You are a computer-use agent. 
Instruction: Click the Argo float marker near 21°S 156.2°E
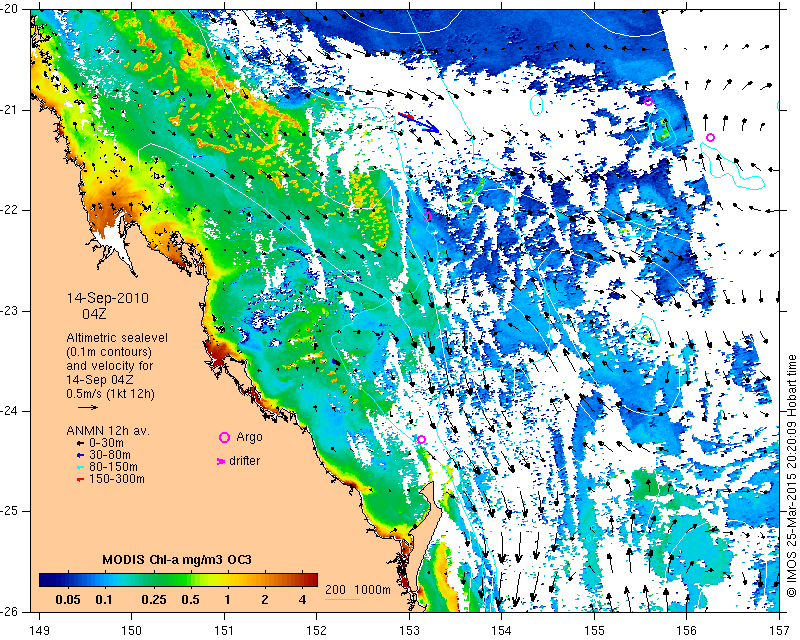click(710, 137)
